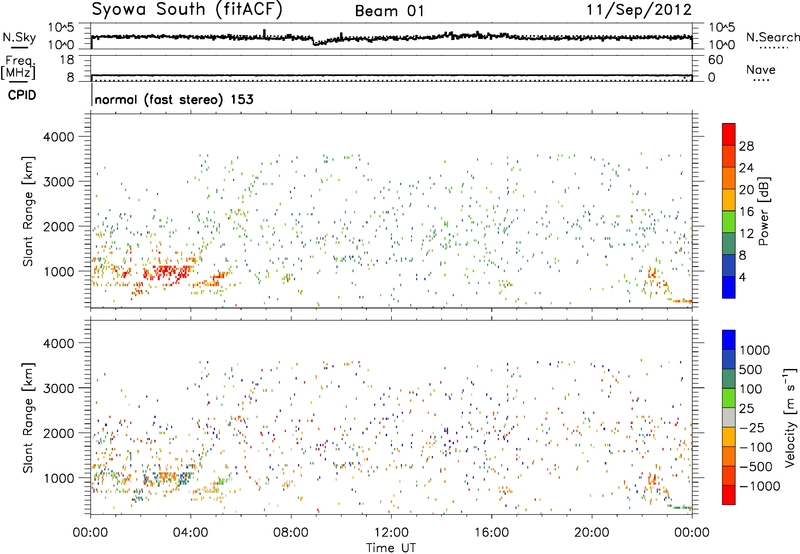Click Power colorbar value 4

click(x=742, y=278)
